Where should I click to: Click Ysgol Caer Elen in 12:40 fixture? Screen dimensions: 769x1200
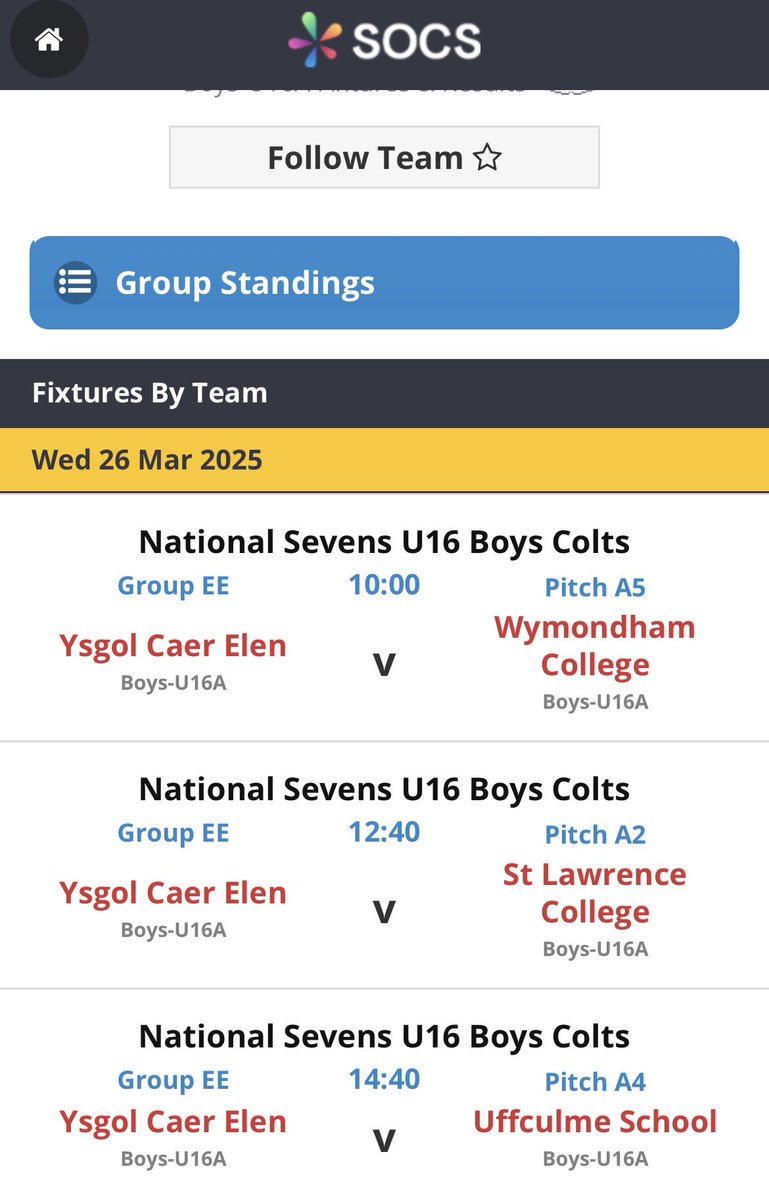coord(173,893)
